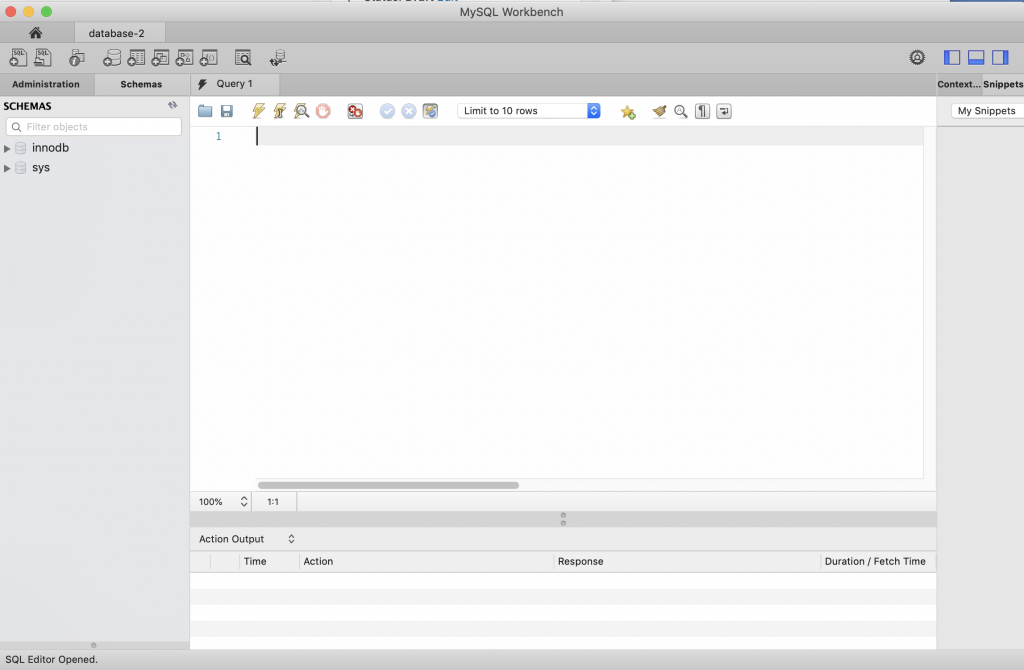Select the sys schema

pos(40,168)
